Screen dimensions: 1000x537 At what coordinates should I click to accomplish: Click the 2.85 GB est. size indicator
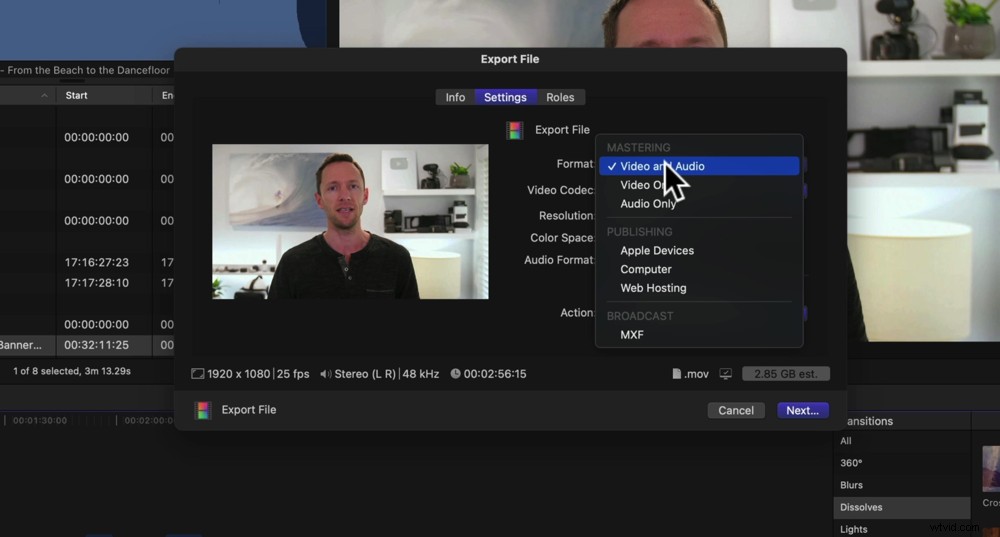tap(786, 374)
